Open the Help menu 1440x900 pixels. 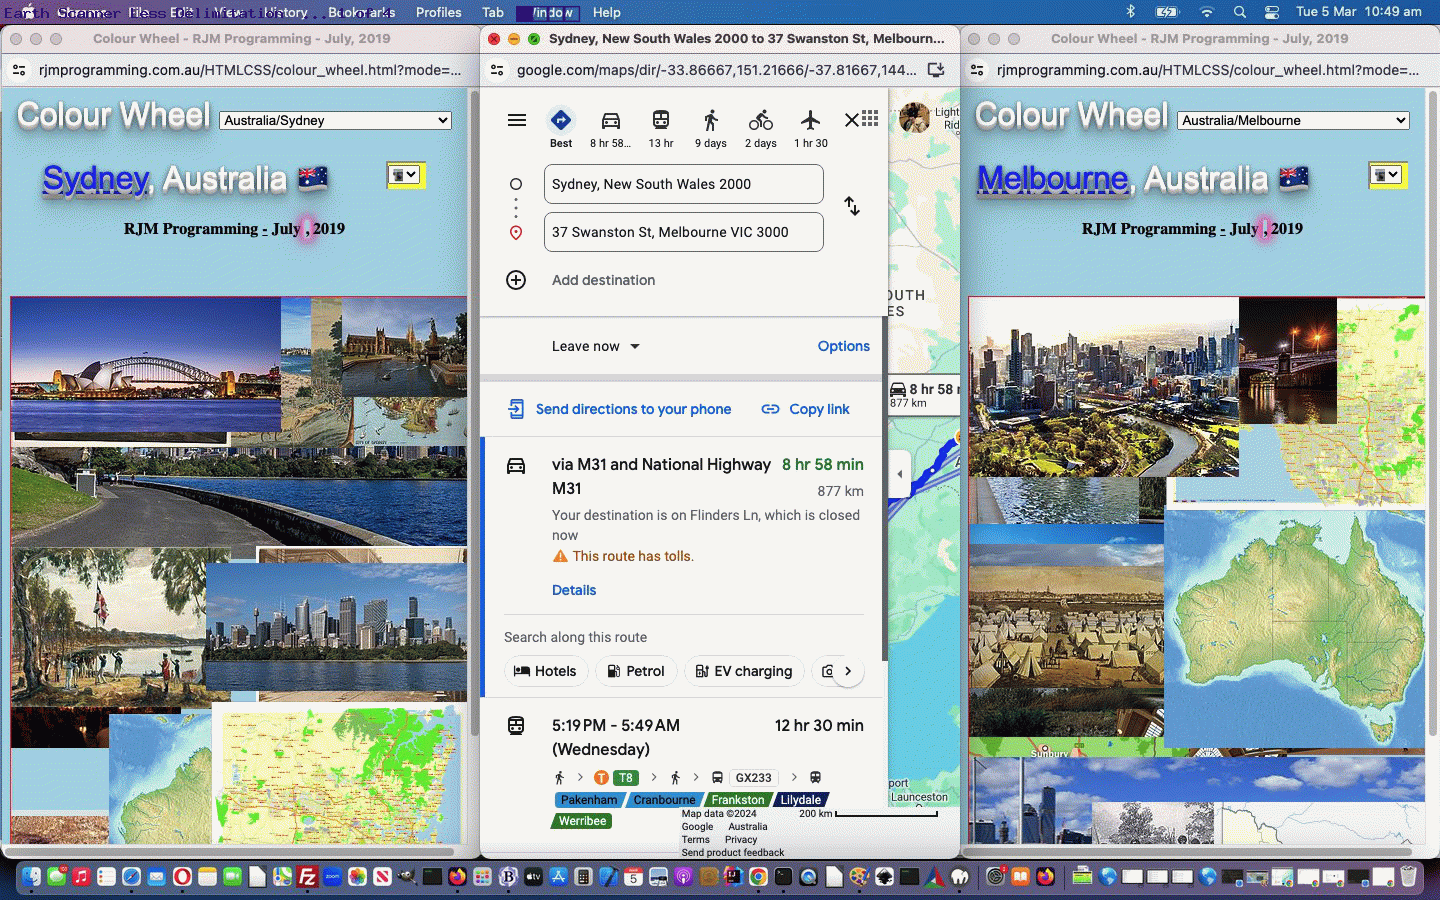click(x=606, y=12)
